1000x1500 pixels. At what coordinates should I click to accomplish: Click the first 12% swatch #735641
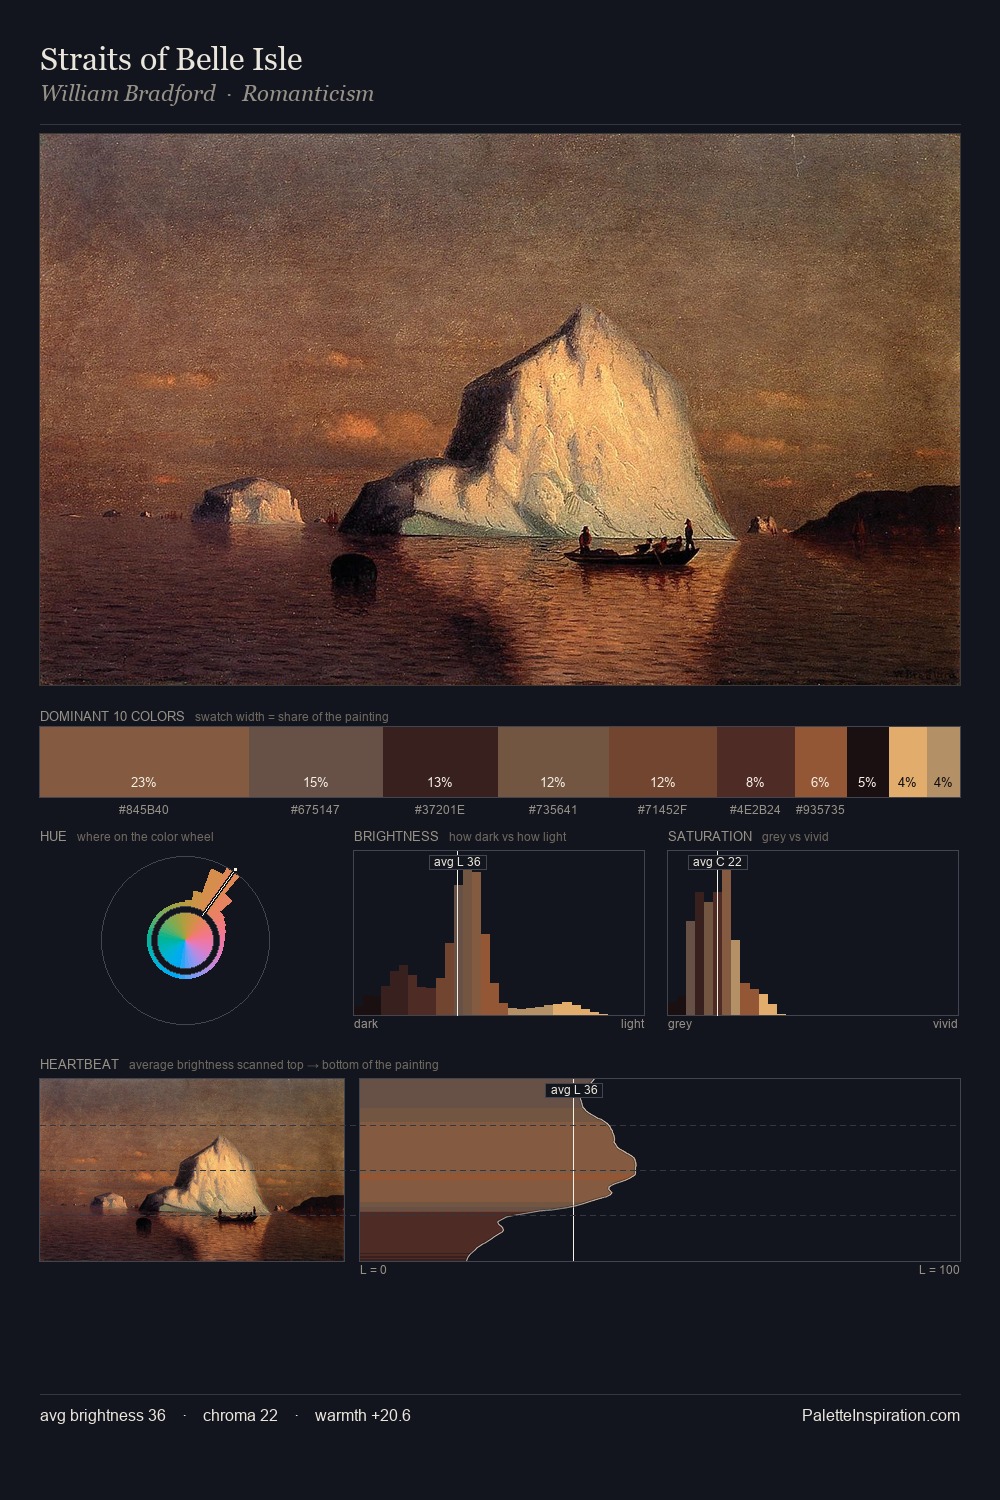click(553, 762)
